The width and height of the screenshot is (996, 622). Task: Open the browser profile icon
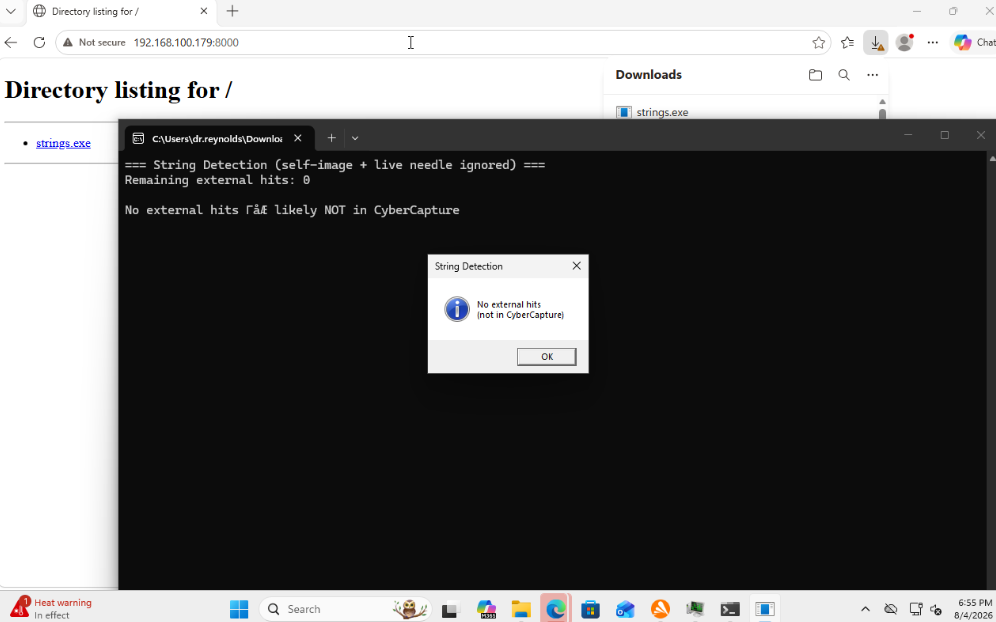click(904, 43)
